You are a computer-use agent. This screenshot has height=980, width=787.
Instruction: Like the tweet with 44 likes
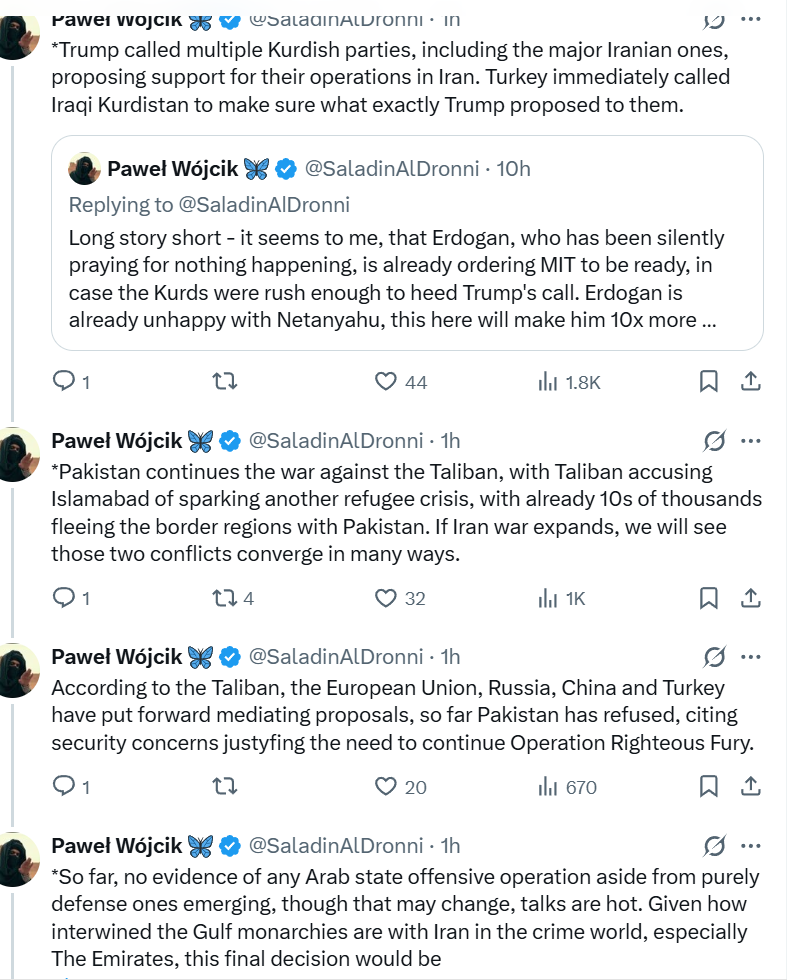386,381
